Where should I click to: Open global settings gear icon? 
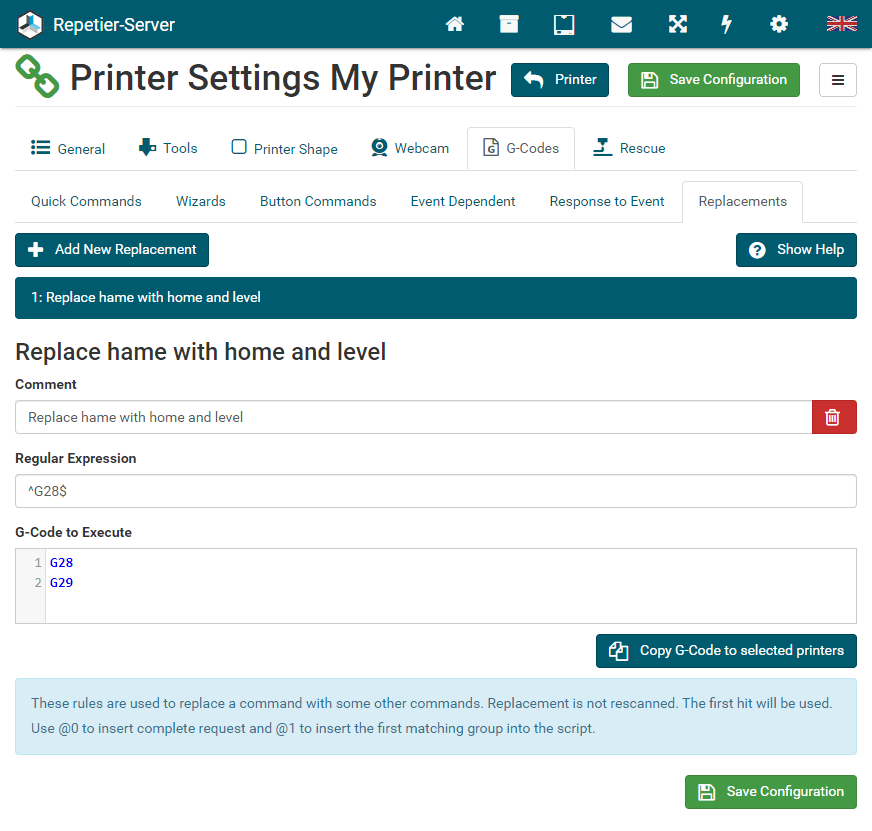778,24
